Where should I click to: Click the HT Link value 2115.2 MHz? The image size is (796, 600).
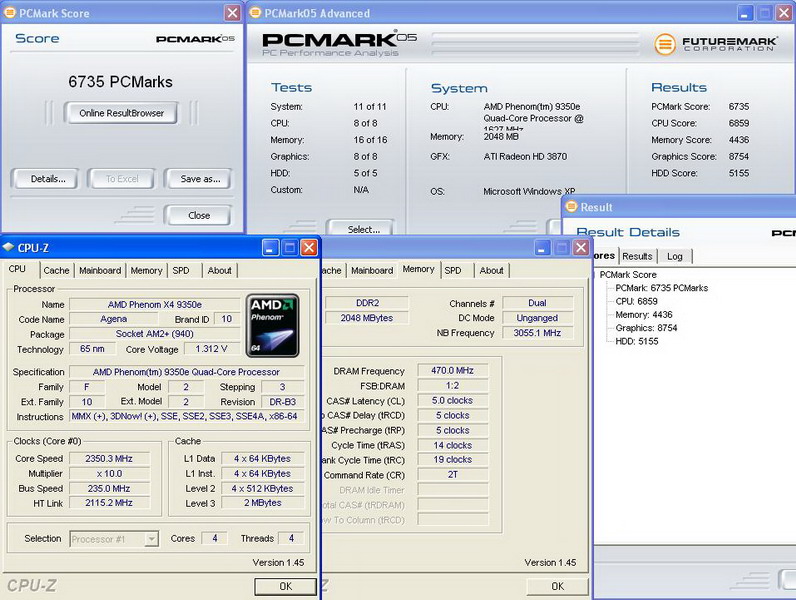coord(109,503)
